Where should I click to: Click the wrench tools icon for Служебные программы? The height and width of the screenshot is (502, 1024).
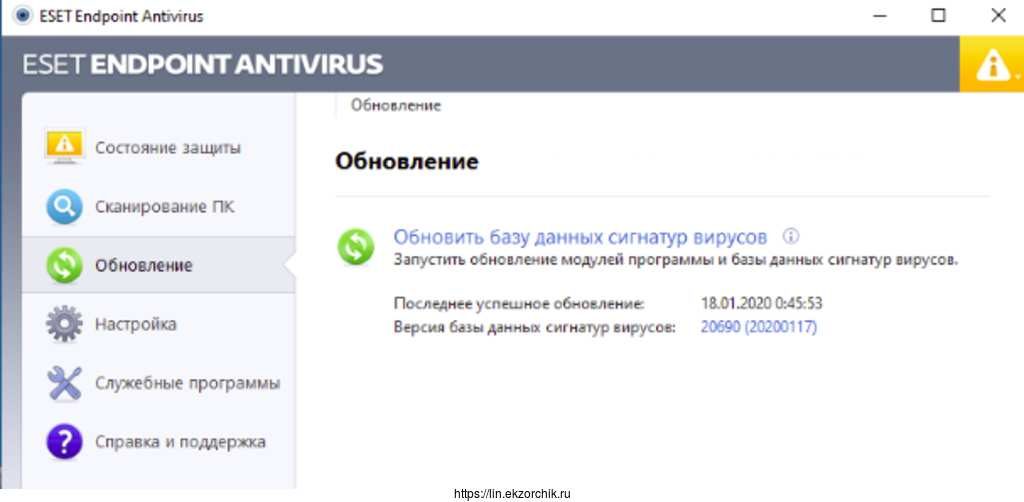65,384
